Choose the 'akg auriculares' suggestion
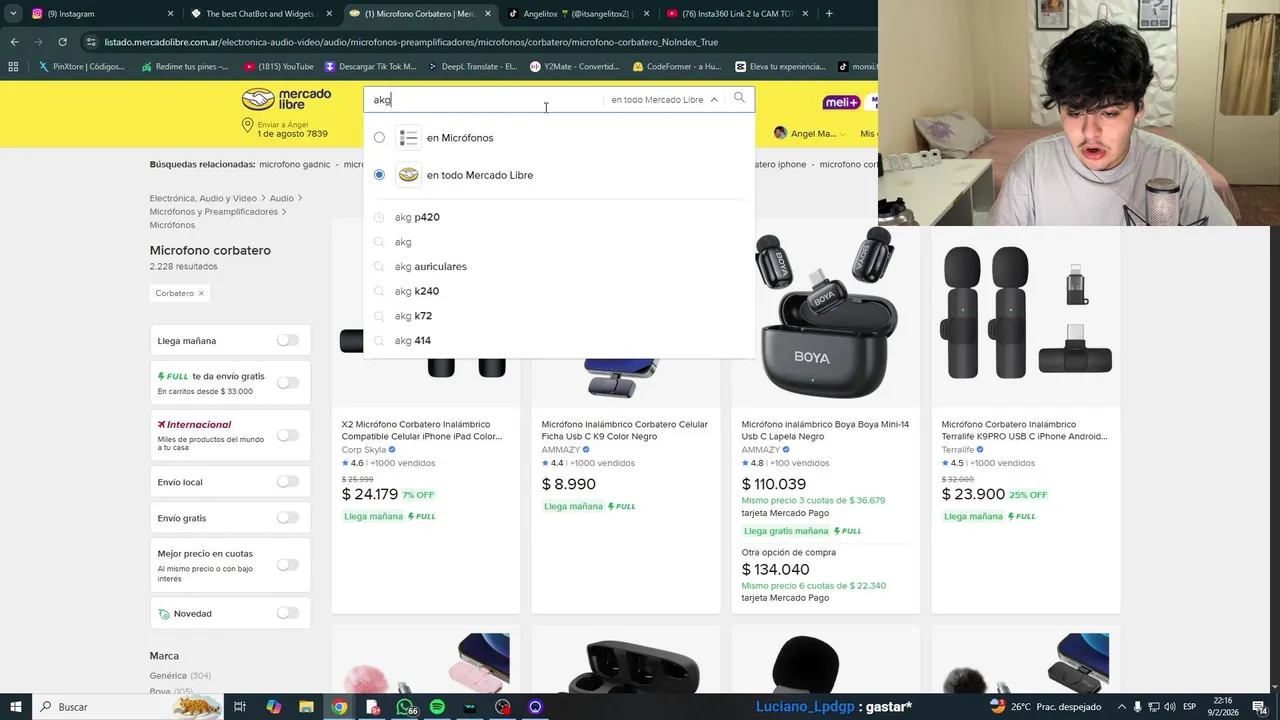 click(x=558, y=266)
